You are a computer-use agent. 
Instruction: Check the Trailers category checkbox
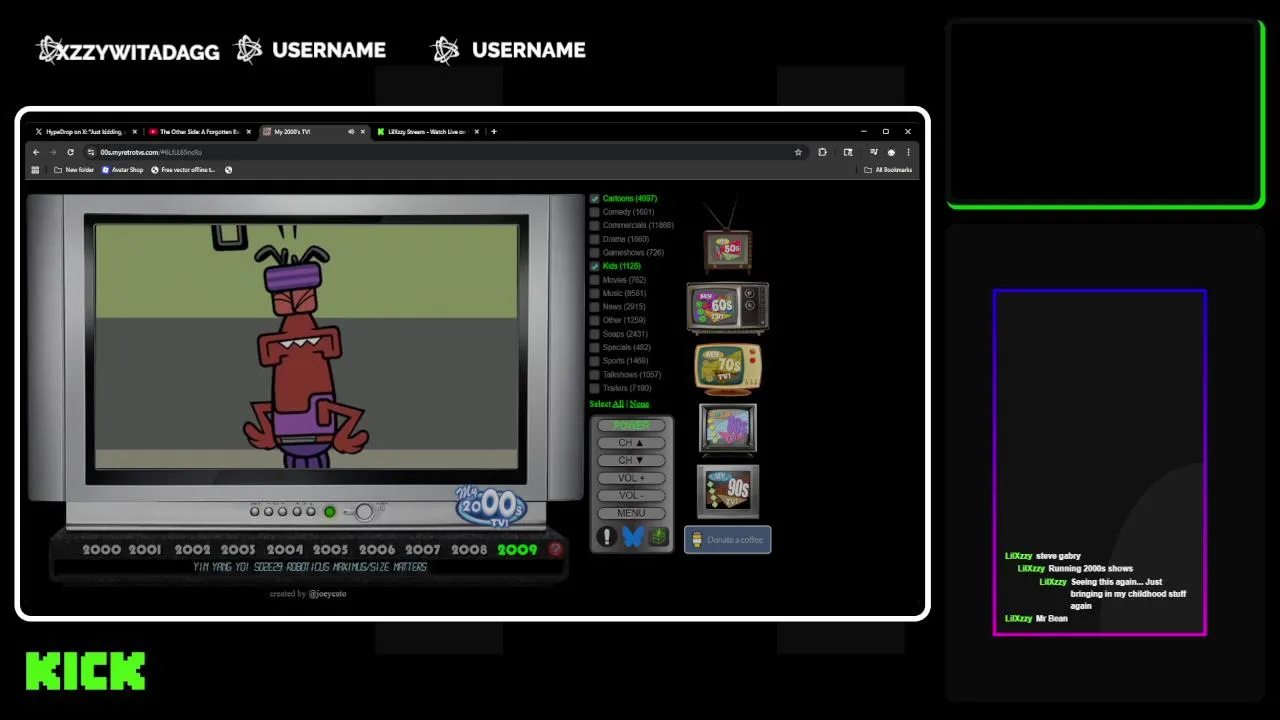coord(594,388)
